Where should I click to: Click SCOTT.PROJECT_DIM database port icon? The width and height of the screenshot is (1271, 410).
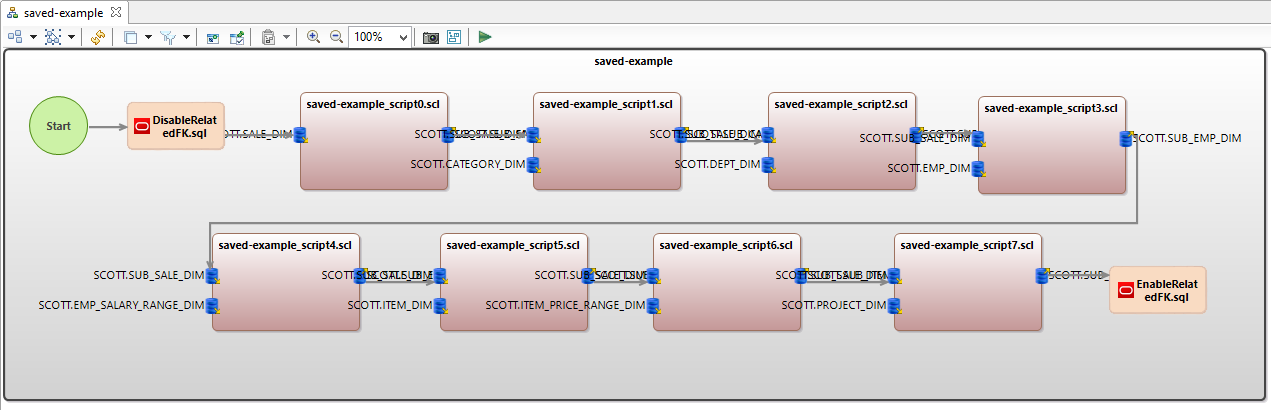pyautogui.click(x=894, y=305)
